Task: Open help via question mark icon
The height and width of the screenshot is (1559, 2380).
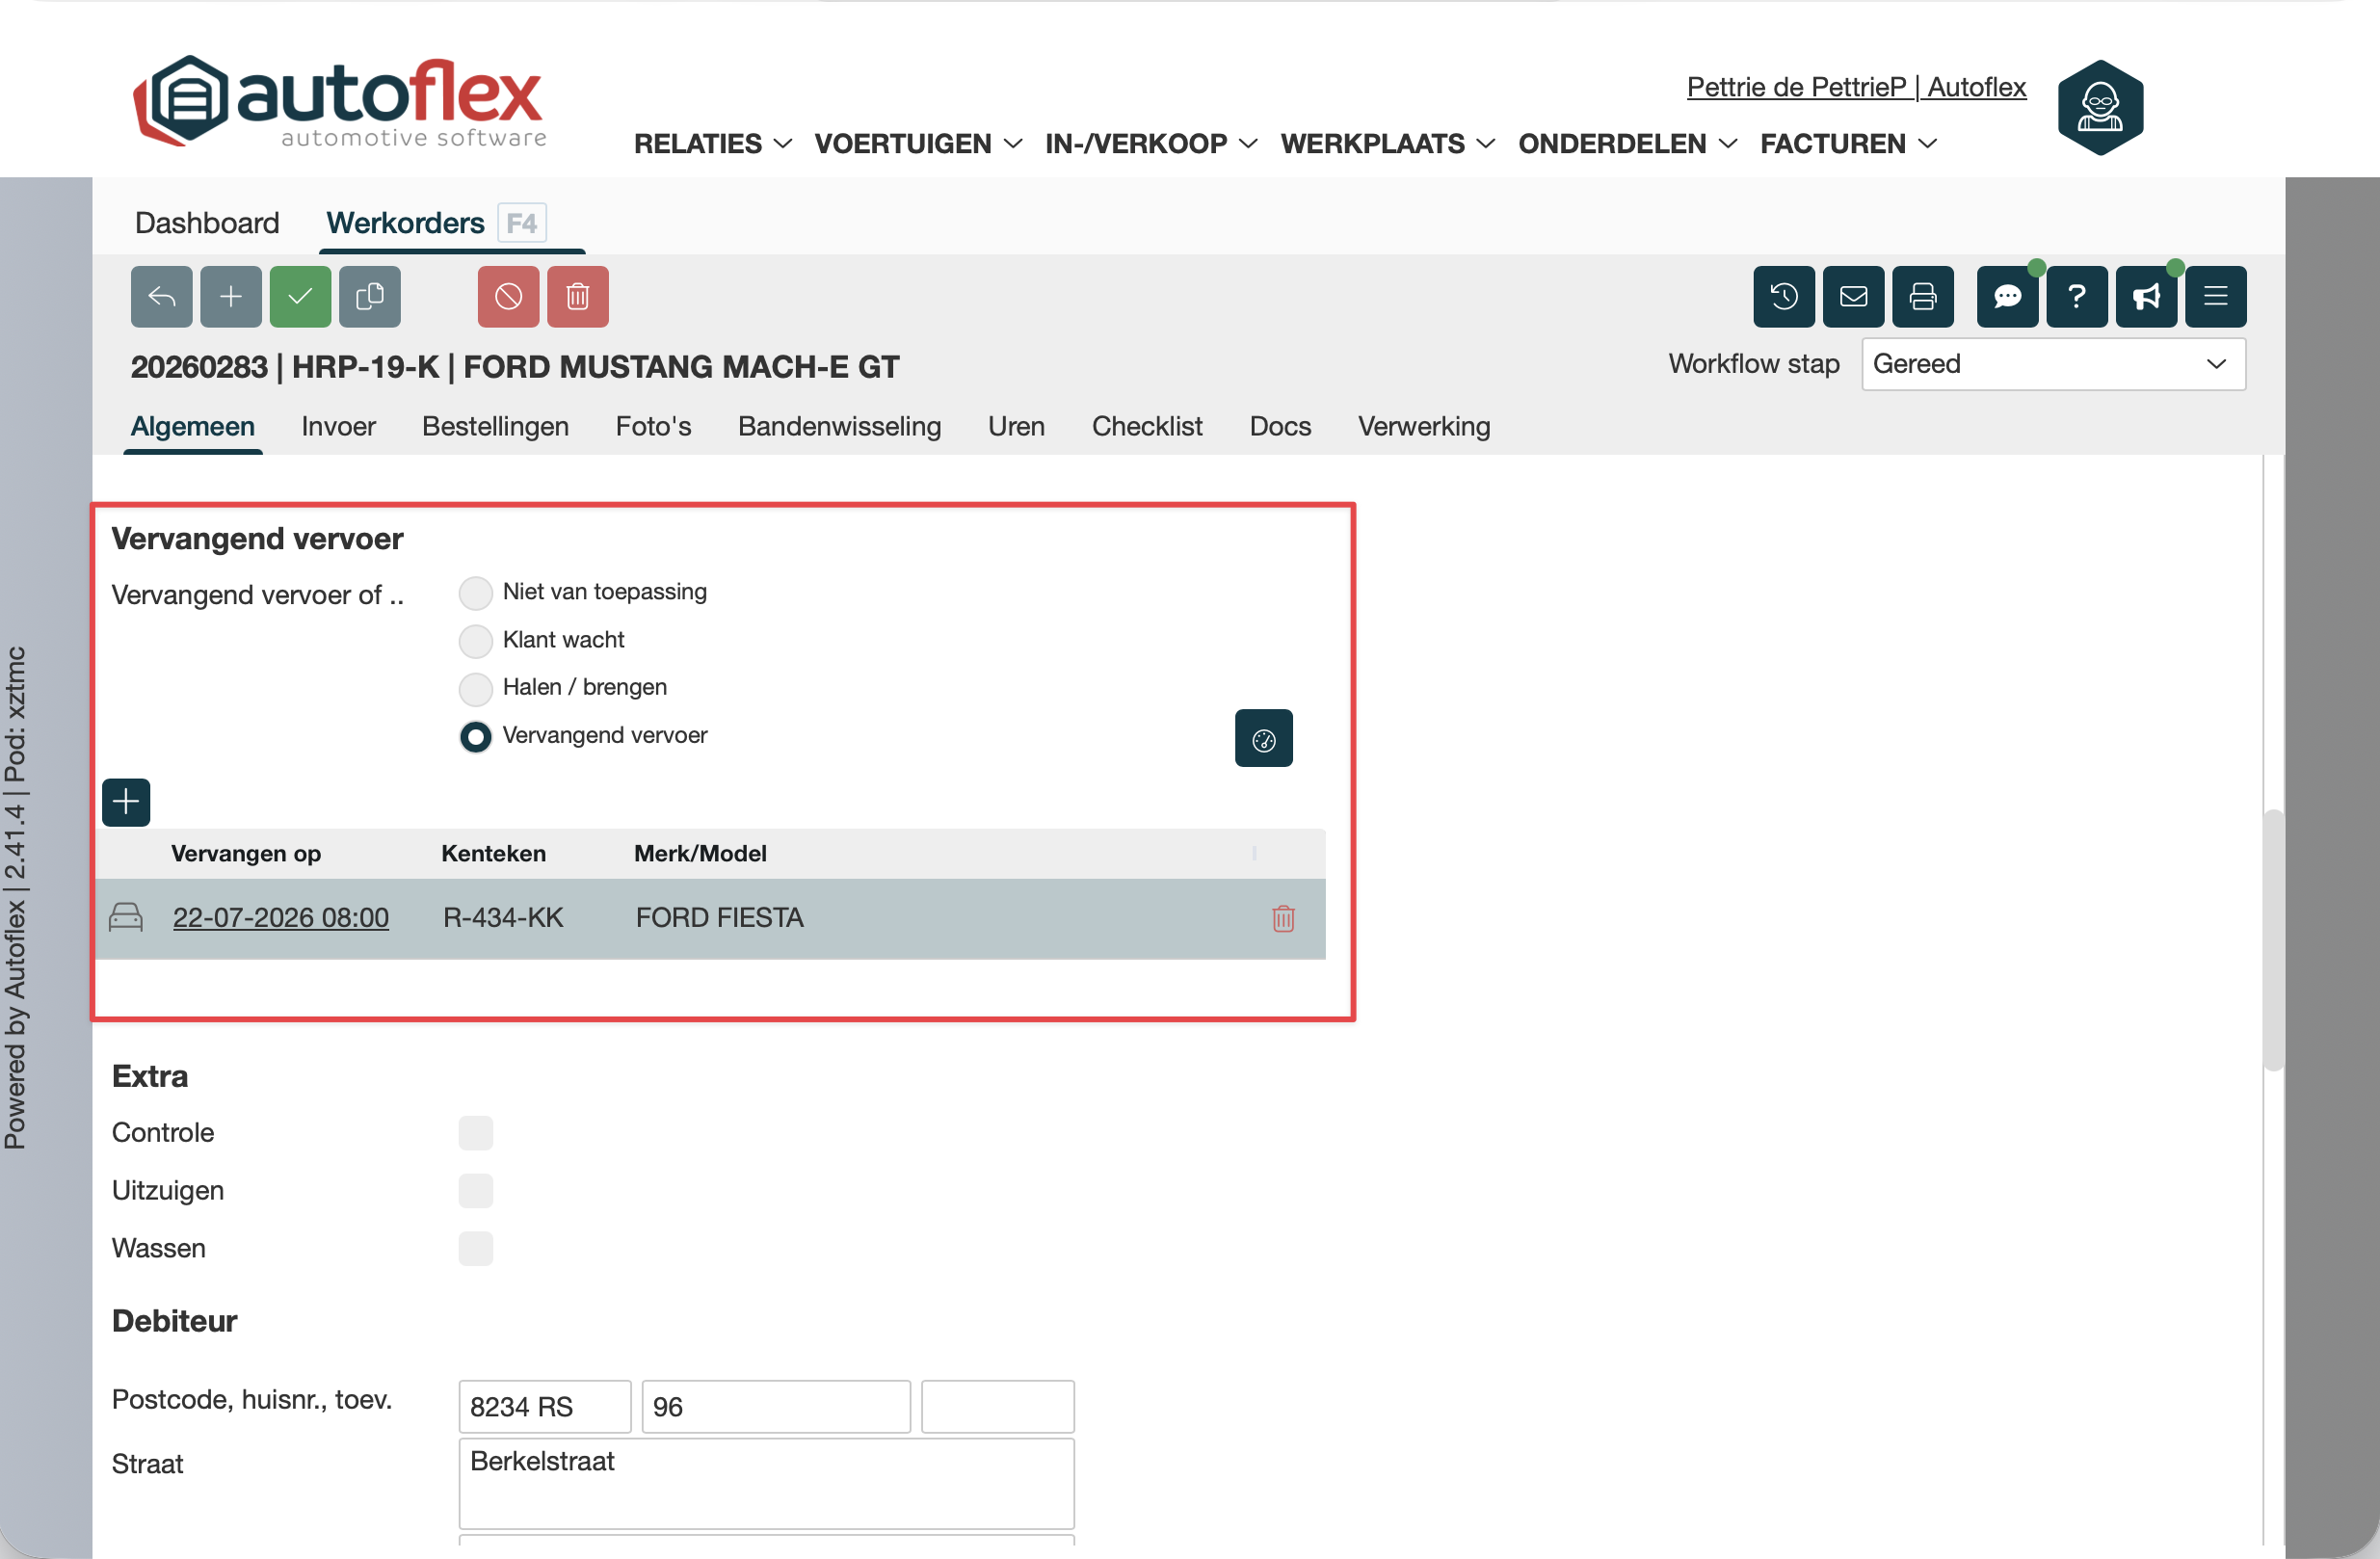Action: (x=2077, y=297)
